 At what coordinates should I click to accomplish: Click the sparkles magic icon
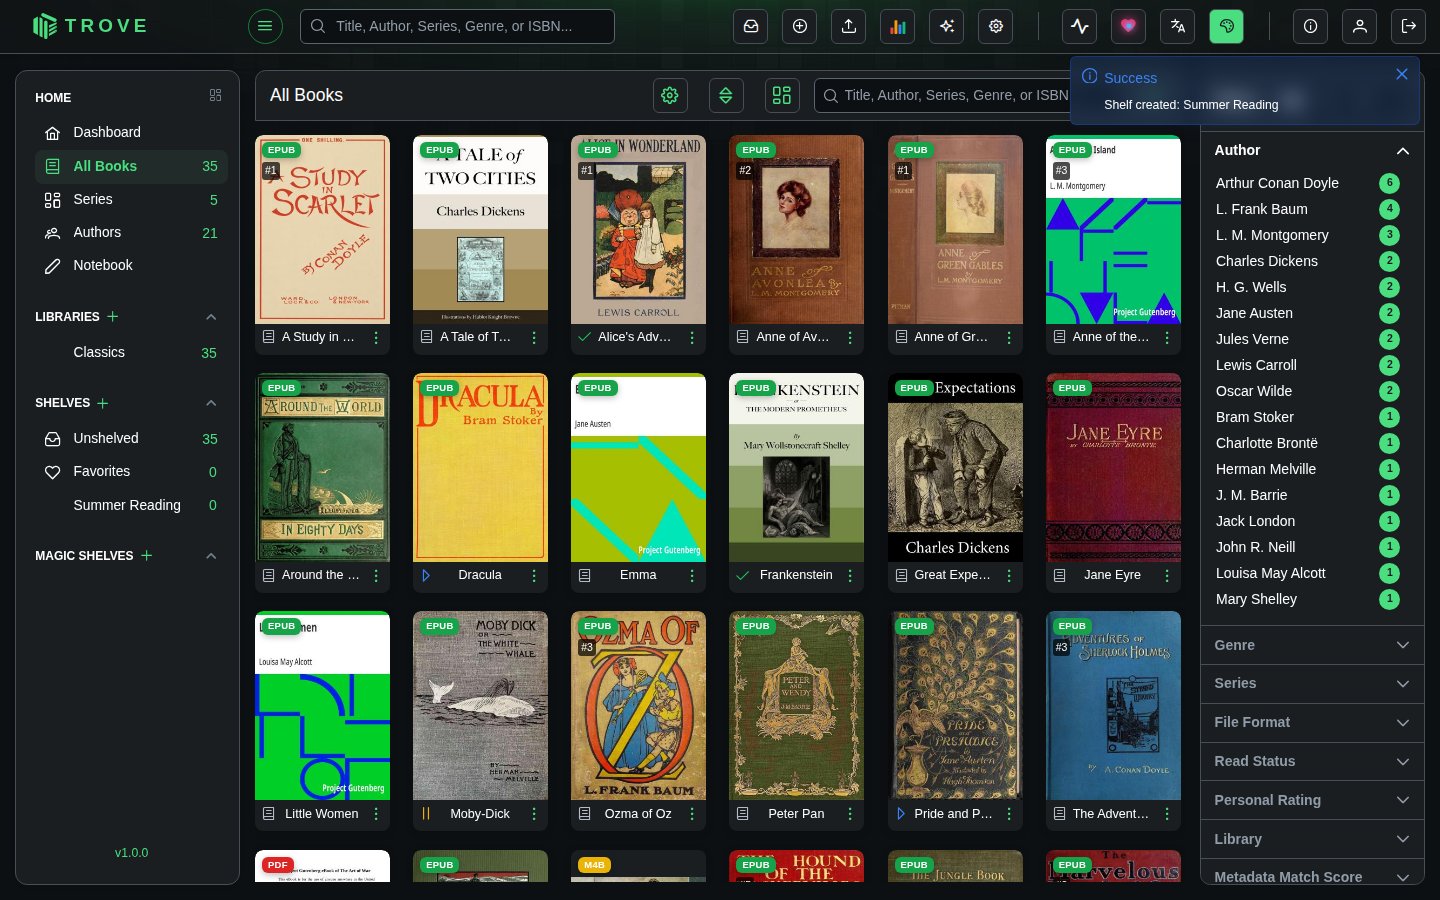click(x=947, y=26)
